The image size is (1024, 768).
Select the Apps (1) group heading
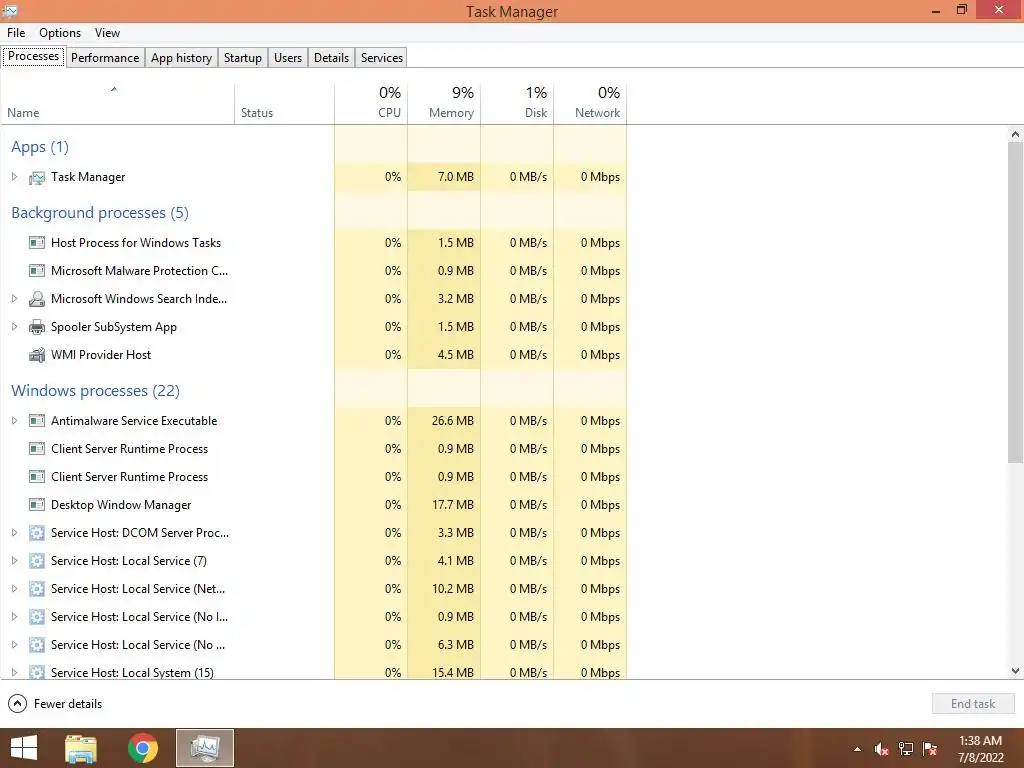40,147
